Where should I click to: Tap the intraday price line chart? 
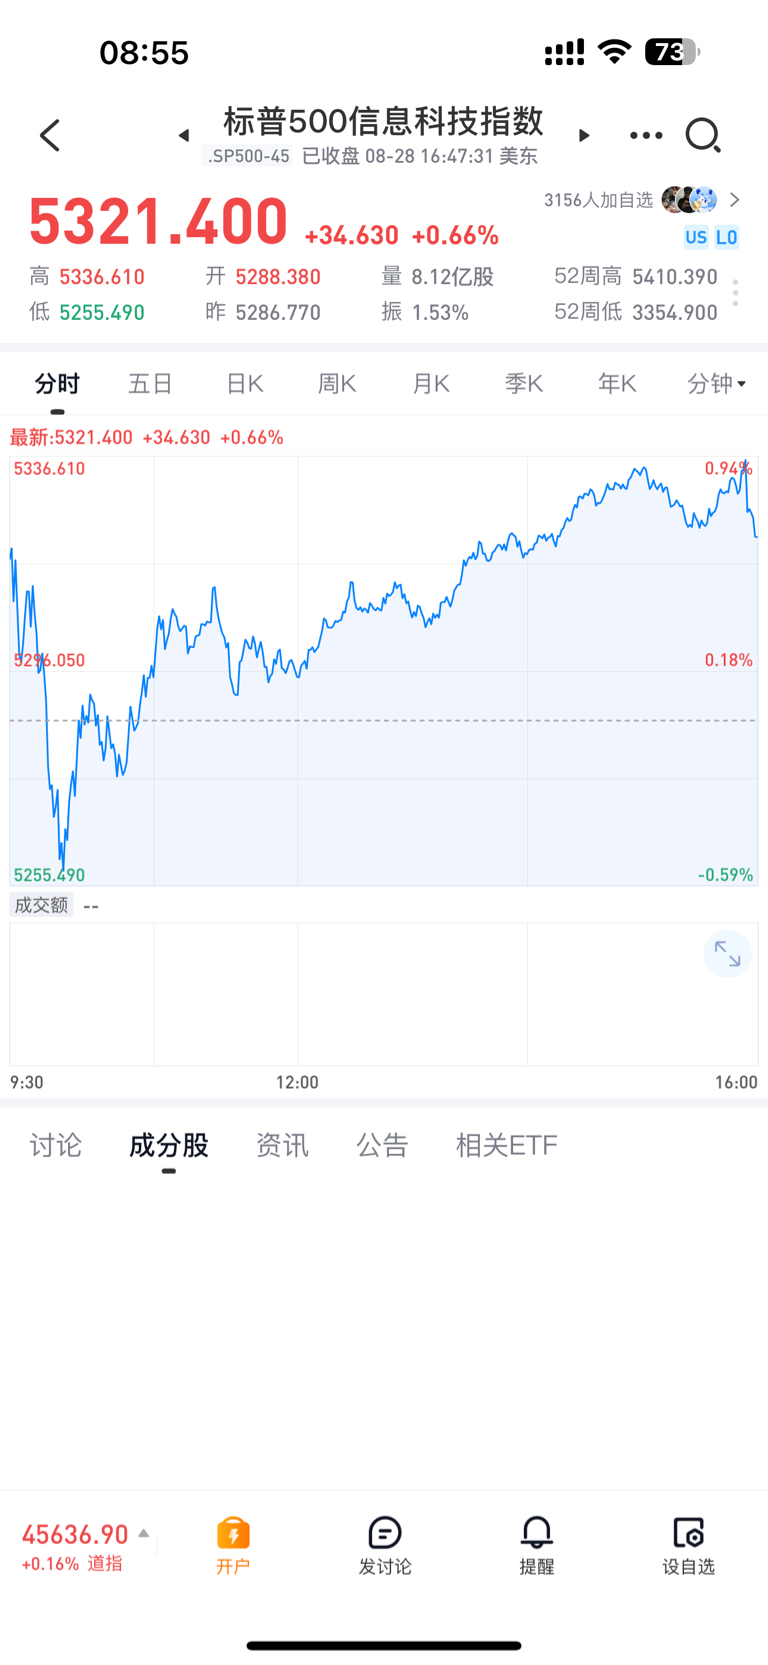(x=384, y=671)
